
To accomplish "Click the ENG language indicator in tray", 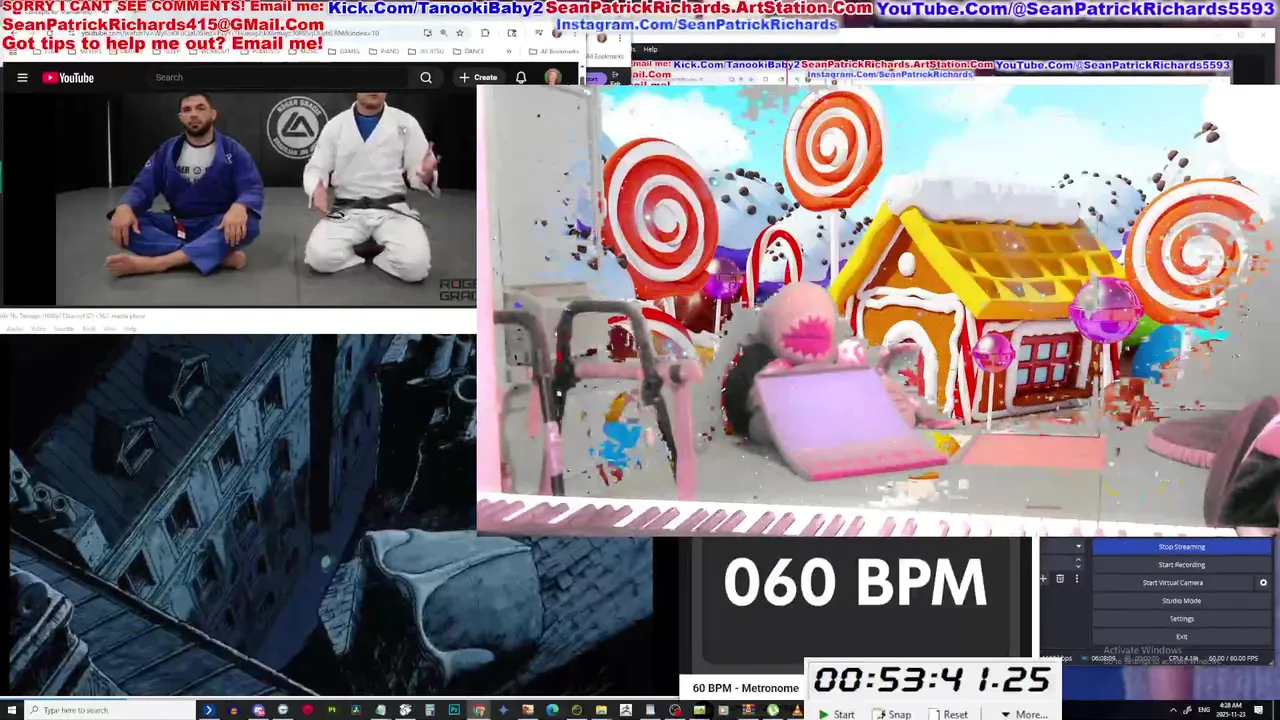I will [x=1204, y=710].
